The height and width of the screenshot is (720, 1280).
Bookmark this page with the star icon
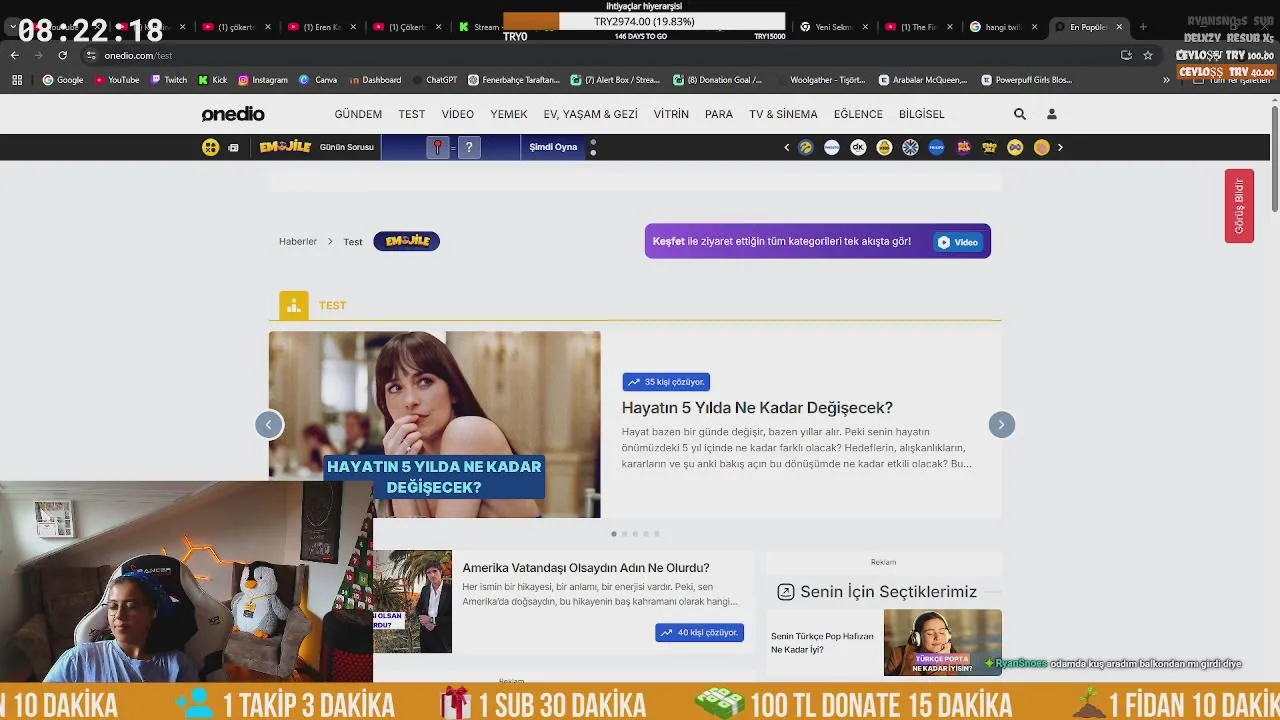[x=1148, y=55]
